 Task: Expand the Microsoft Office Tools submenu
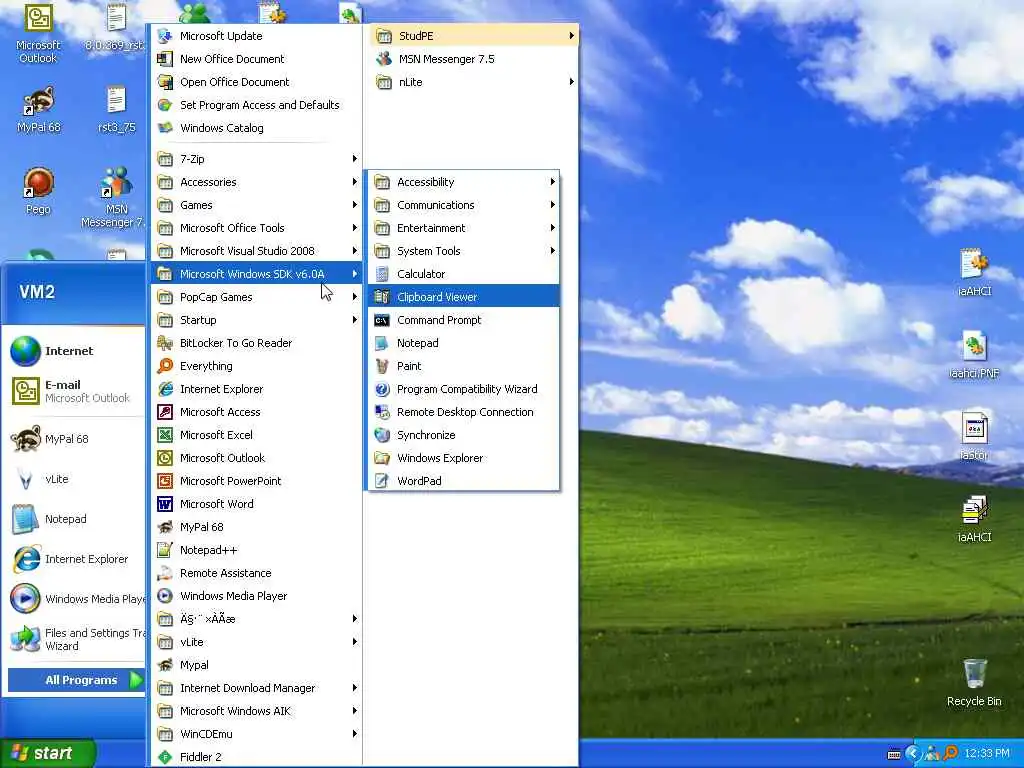(x=257, y=228)
